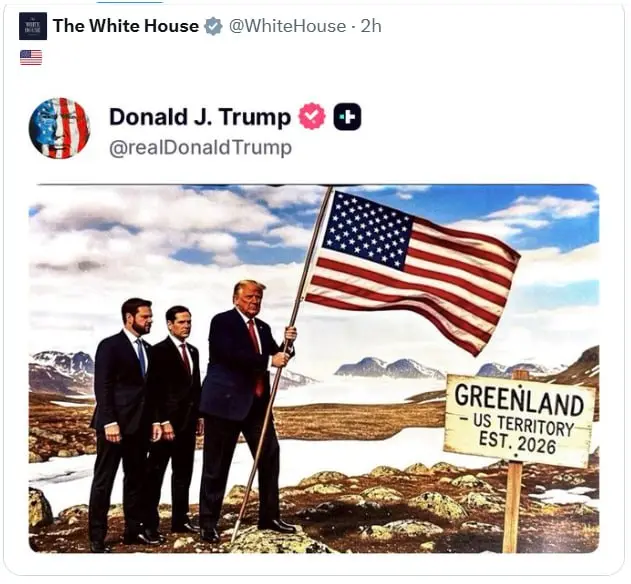The image size is (631, 584).
Task: Click the American flag emoji
Action: pos(31,58)
